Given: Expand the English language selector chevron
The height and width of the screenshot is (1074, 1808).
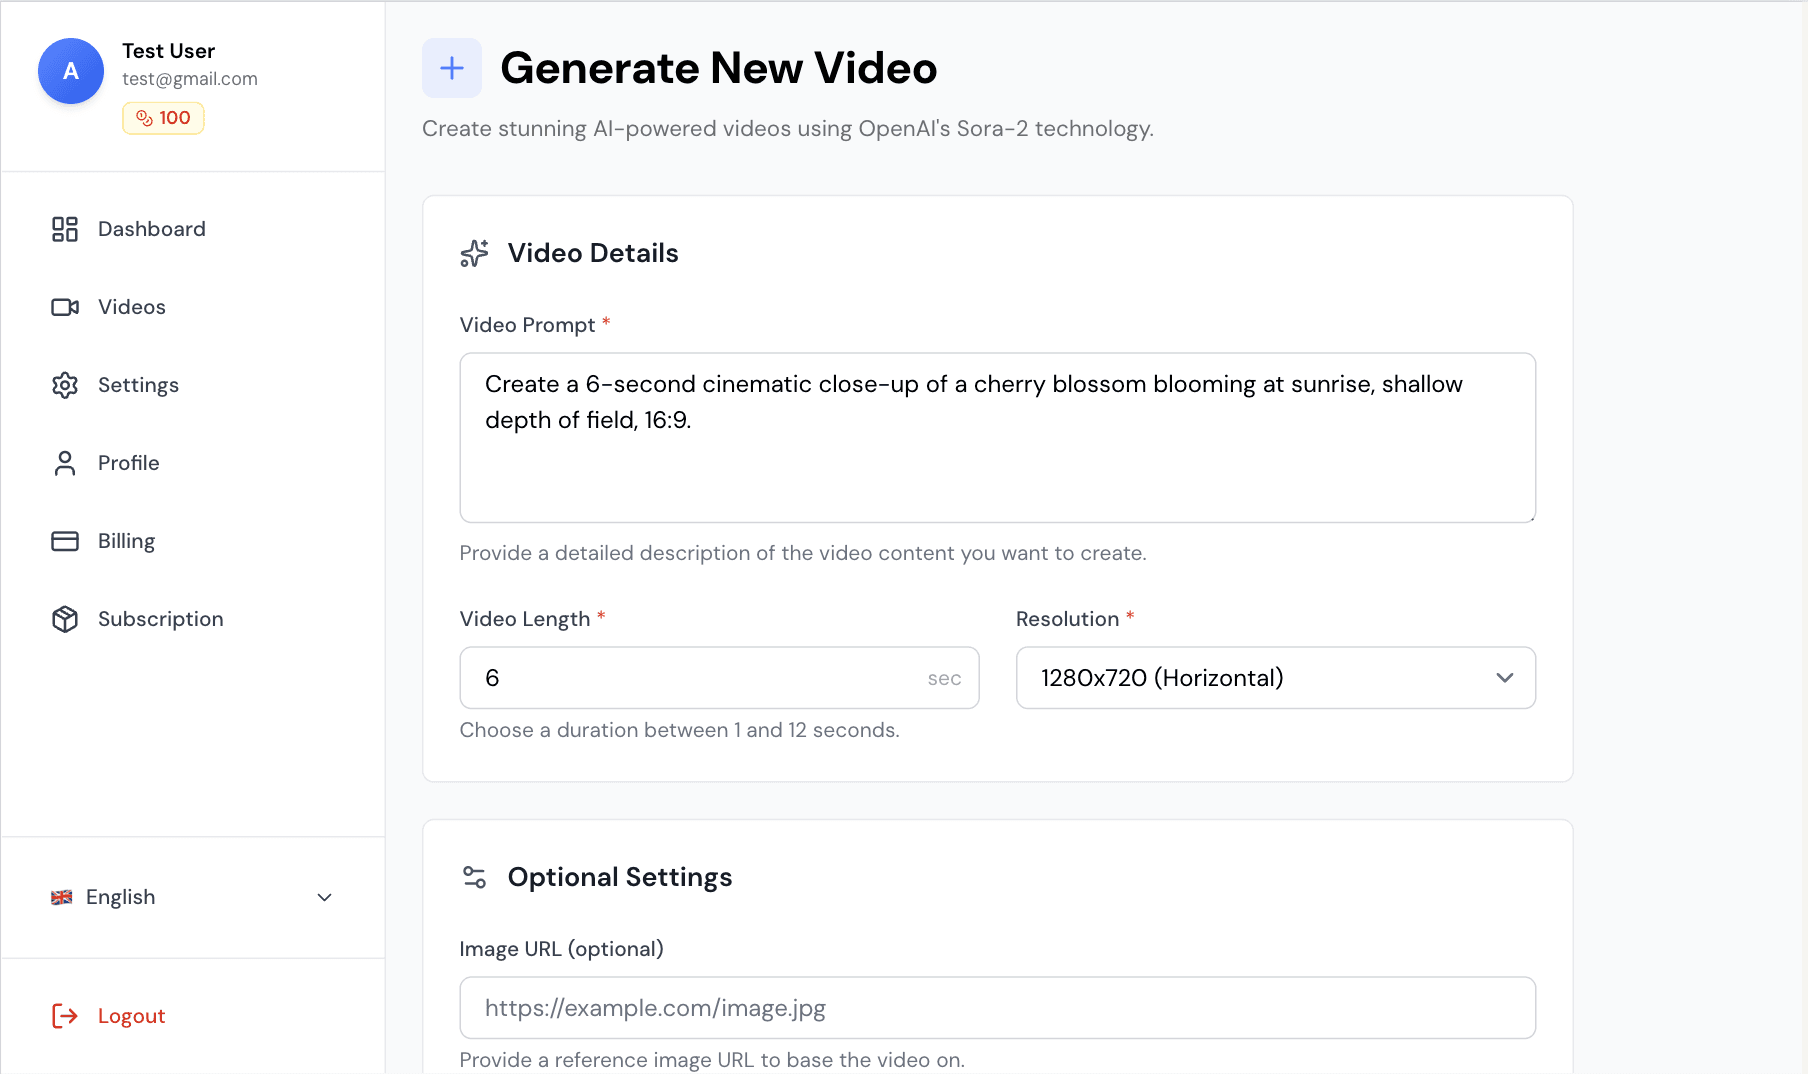Looking at the screenshot, I should [x=323, y=898].
